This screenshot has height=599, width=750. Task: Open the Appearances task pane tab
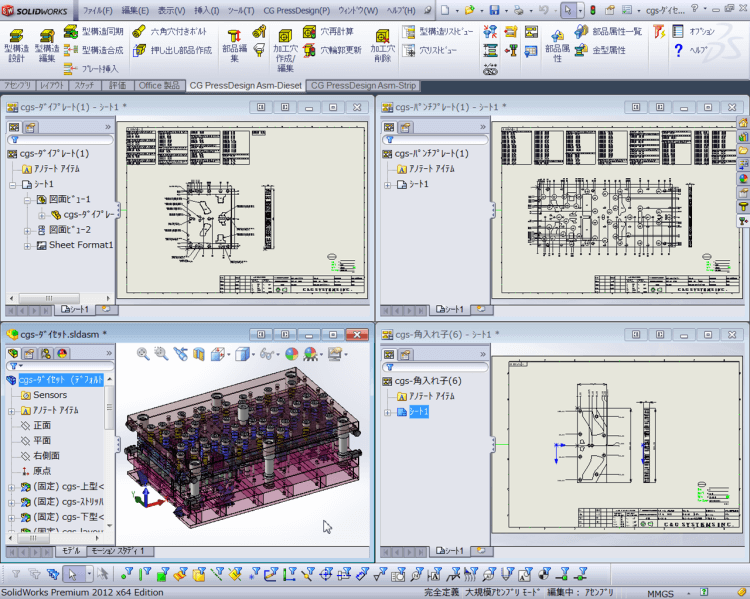743,179
